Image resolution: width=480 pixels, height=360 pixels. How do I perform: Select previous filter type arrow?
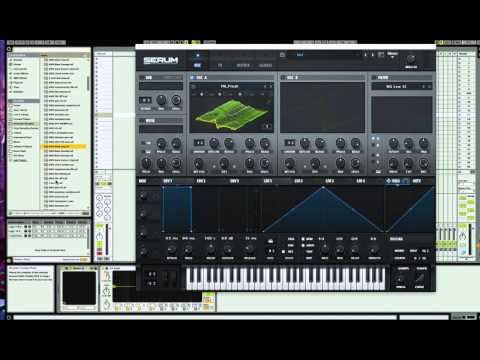click(424, 86)
